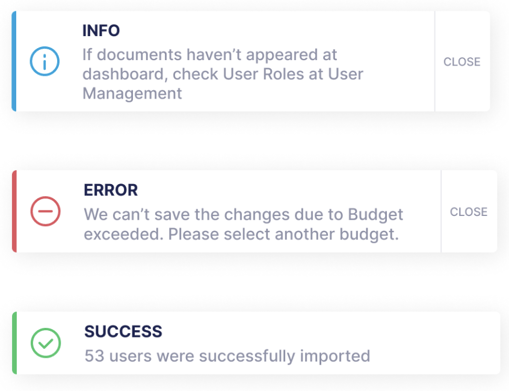The height and width of the screenshot is (391, 509).
Task: Click the blue info circle icon
Action: [45, 61]
